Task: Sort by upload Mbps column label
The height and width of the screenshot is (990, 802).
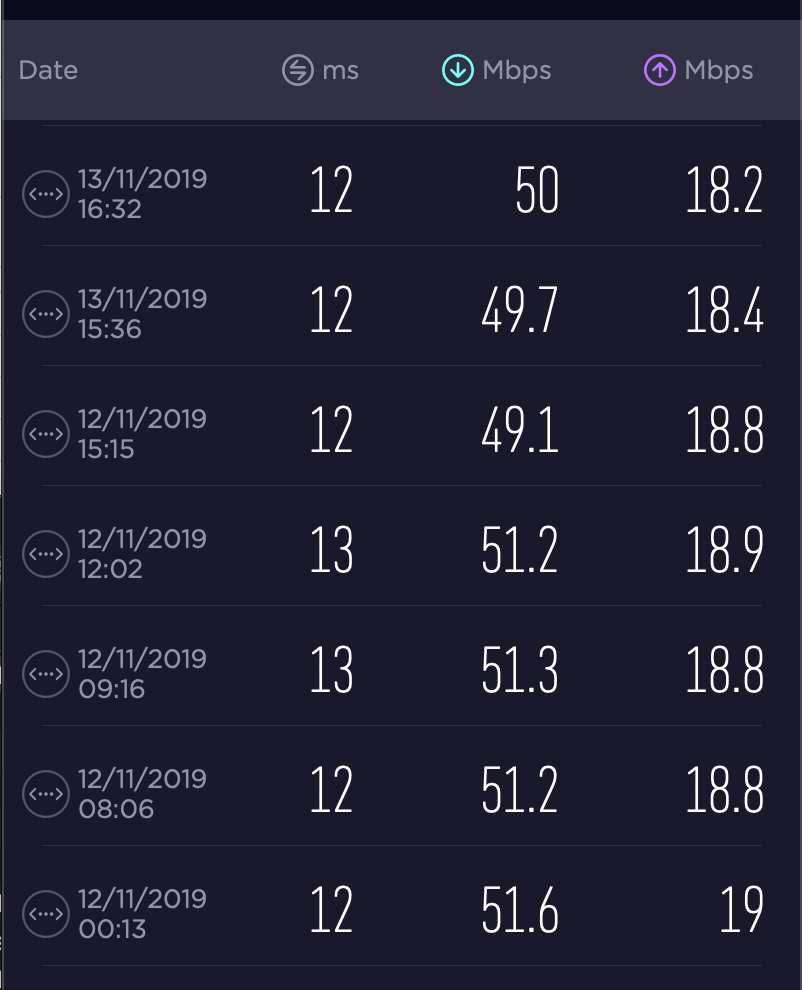Action: point(719,71)
